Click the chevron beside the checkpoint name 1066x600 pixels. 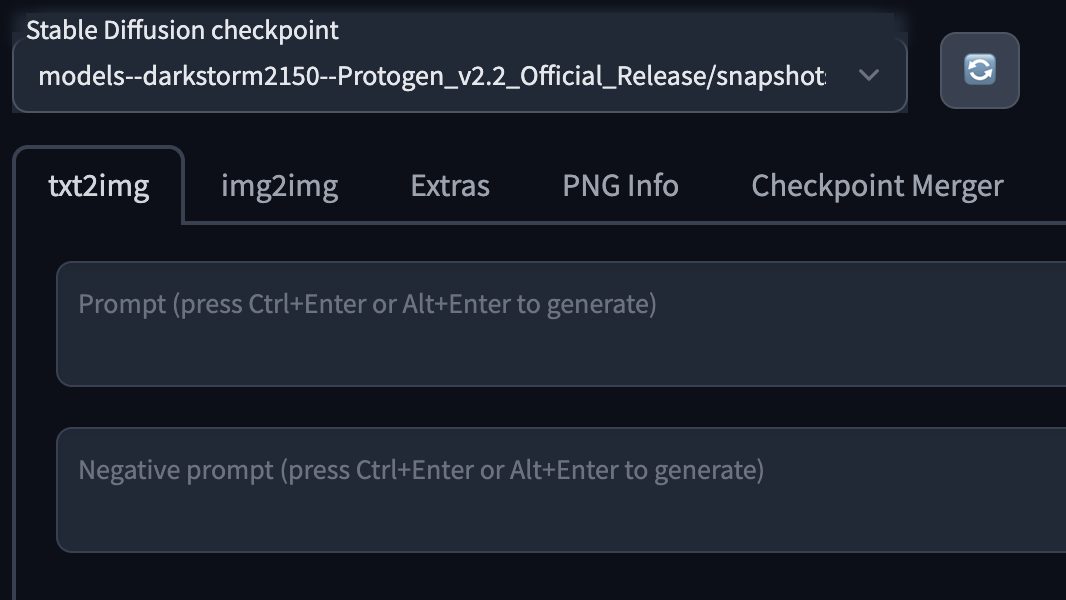pyautogui.click(x=869, y=75)
